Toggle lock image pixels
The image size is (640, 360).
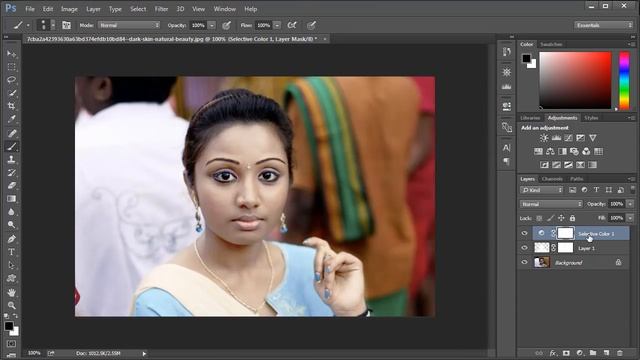550,218
